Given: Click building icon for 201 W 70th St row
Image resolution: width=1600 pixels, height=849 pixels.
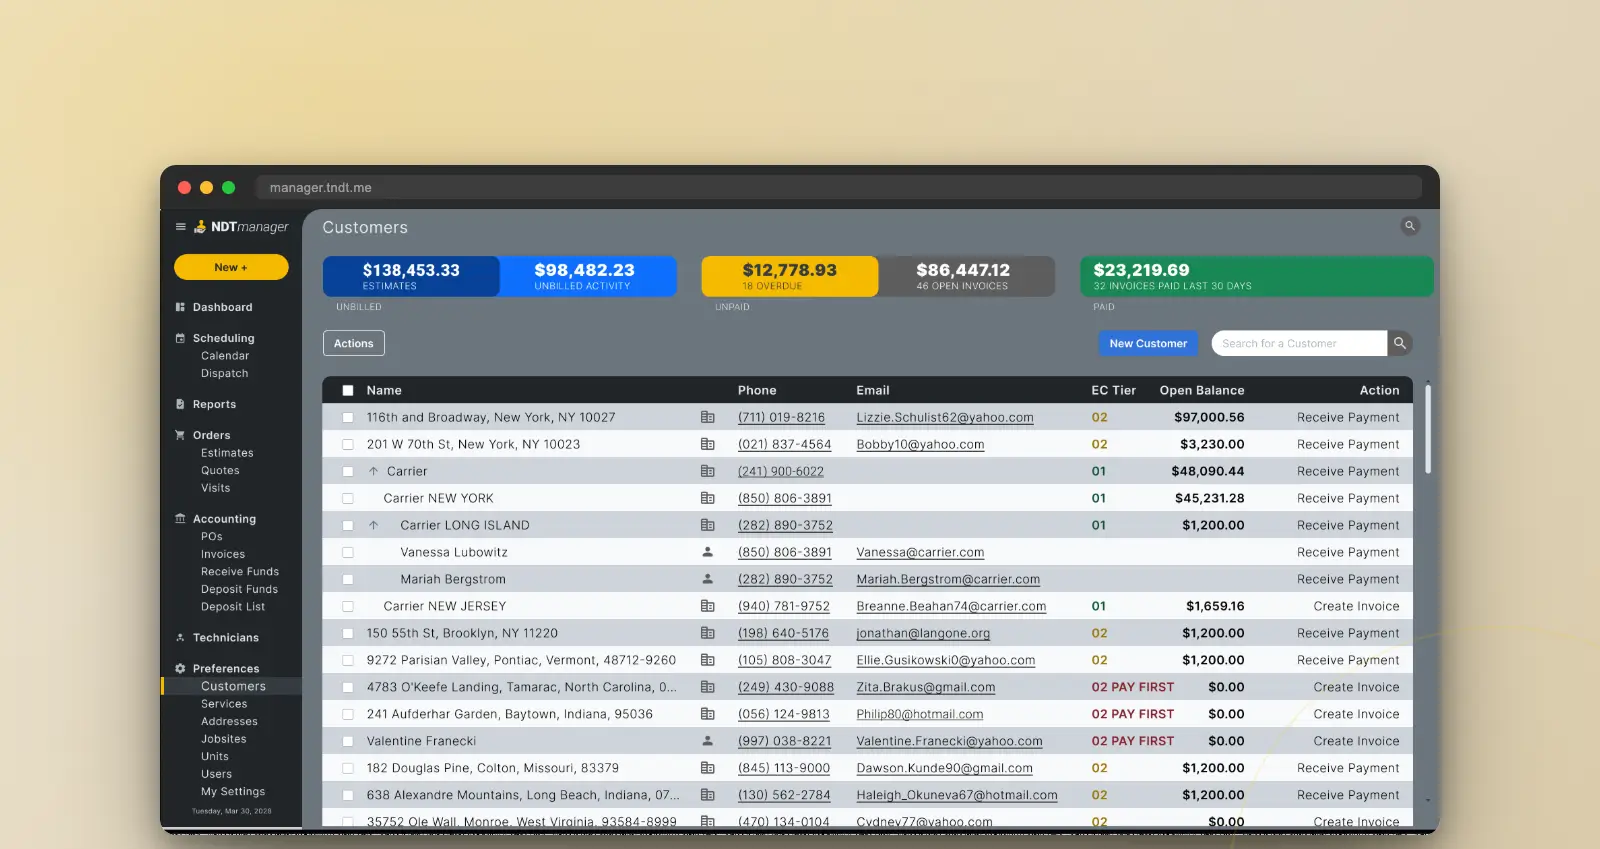Looking at the screenshot, I should pos(708,444).
